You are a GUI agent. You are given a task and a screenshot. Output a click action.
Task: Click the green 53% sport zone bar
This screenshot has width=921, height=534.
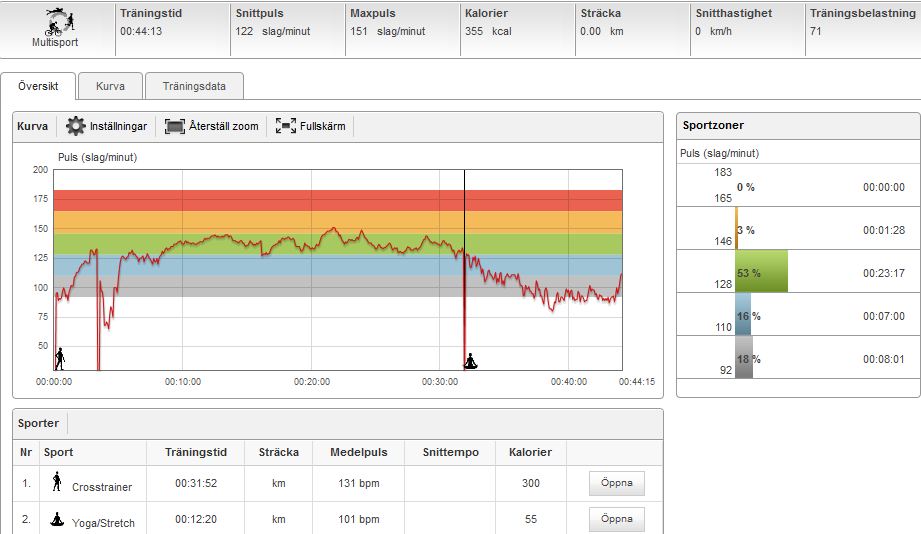pos(761,272)
